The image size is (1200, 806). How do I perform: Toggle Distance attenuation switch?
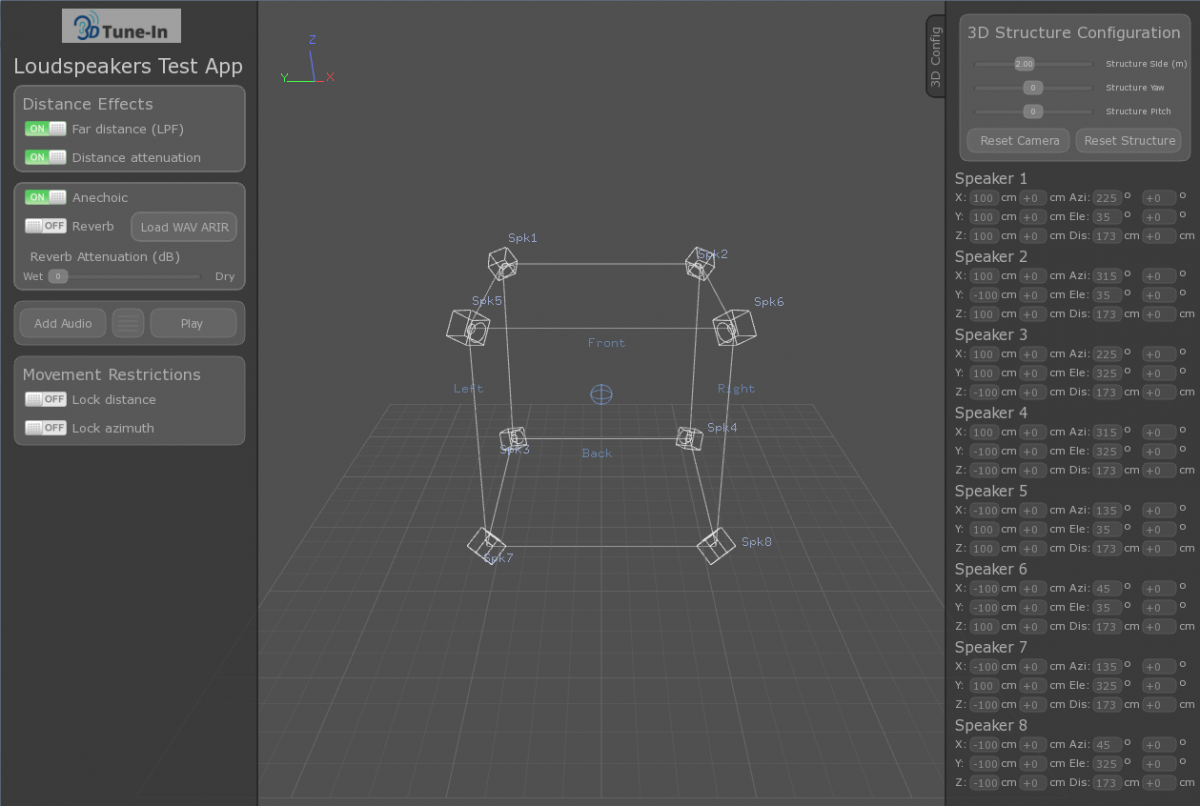(46, 157)
